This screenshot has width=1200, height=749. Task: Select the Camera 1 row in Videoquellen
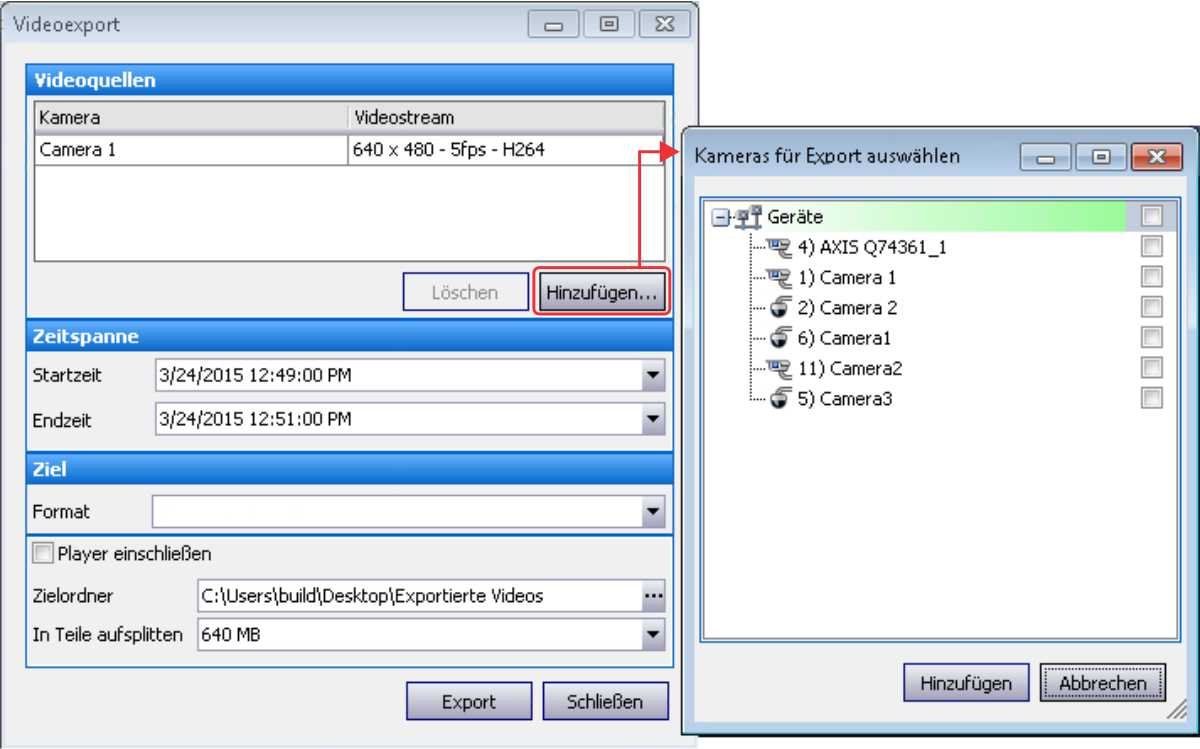(349, 151)
